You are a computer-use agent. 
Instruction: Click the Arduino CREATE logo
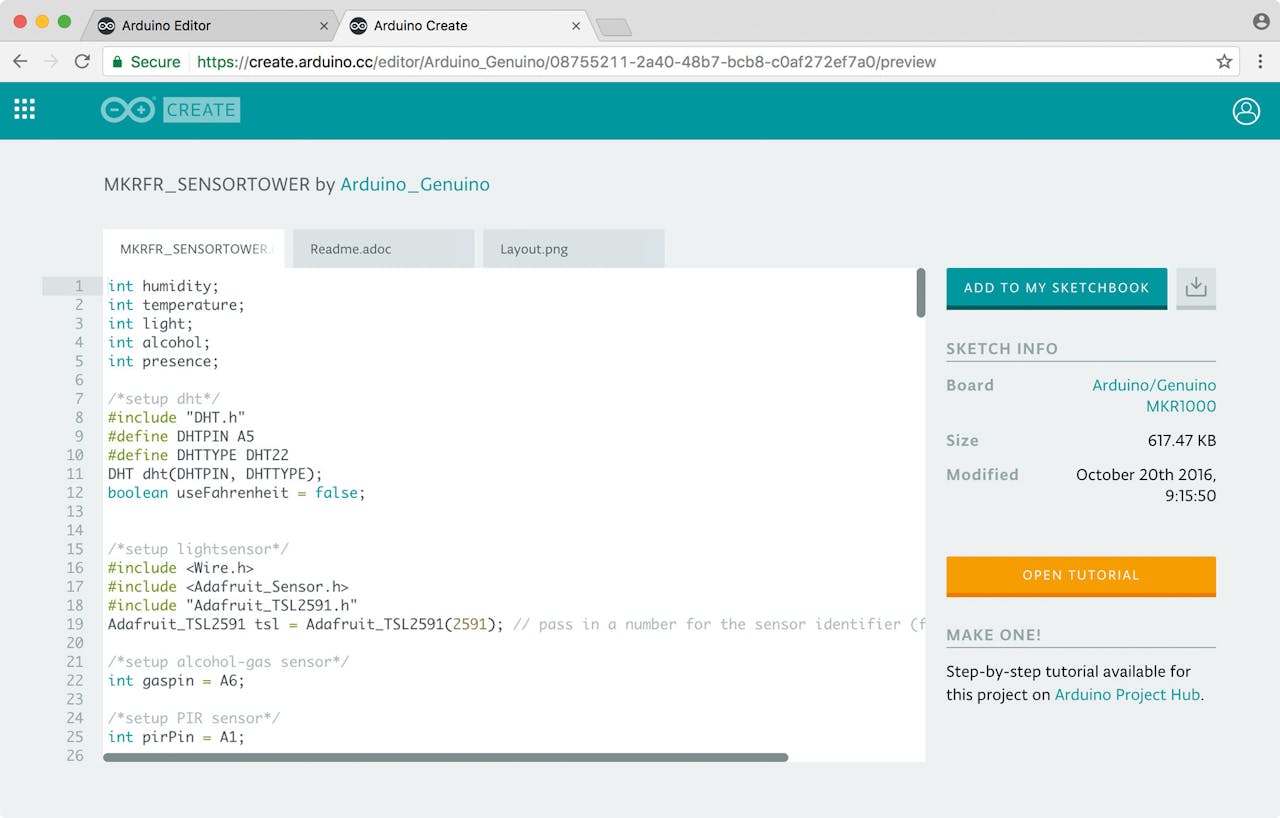tap(169, 110)
